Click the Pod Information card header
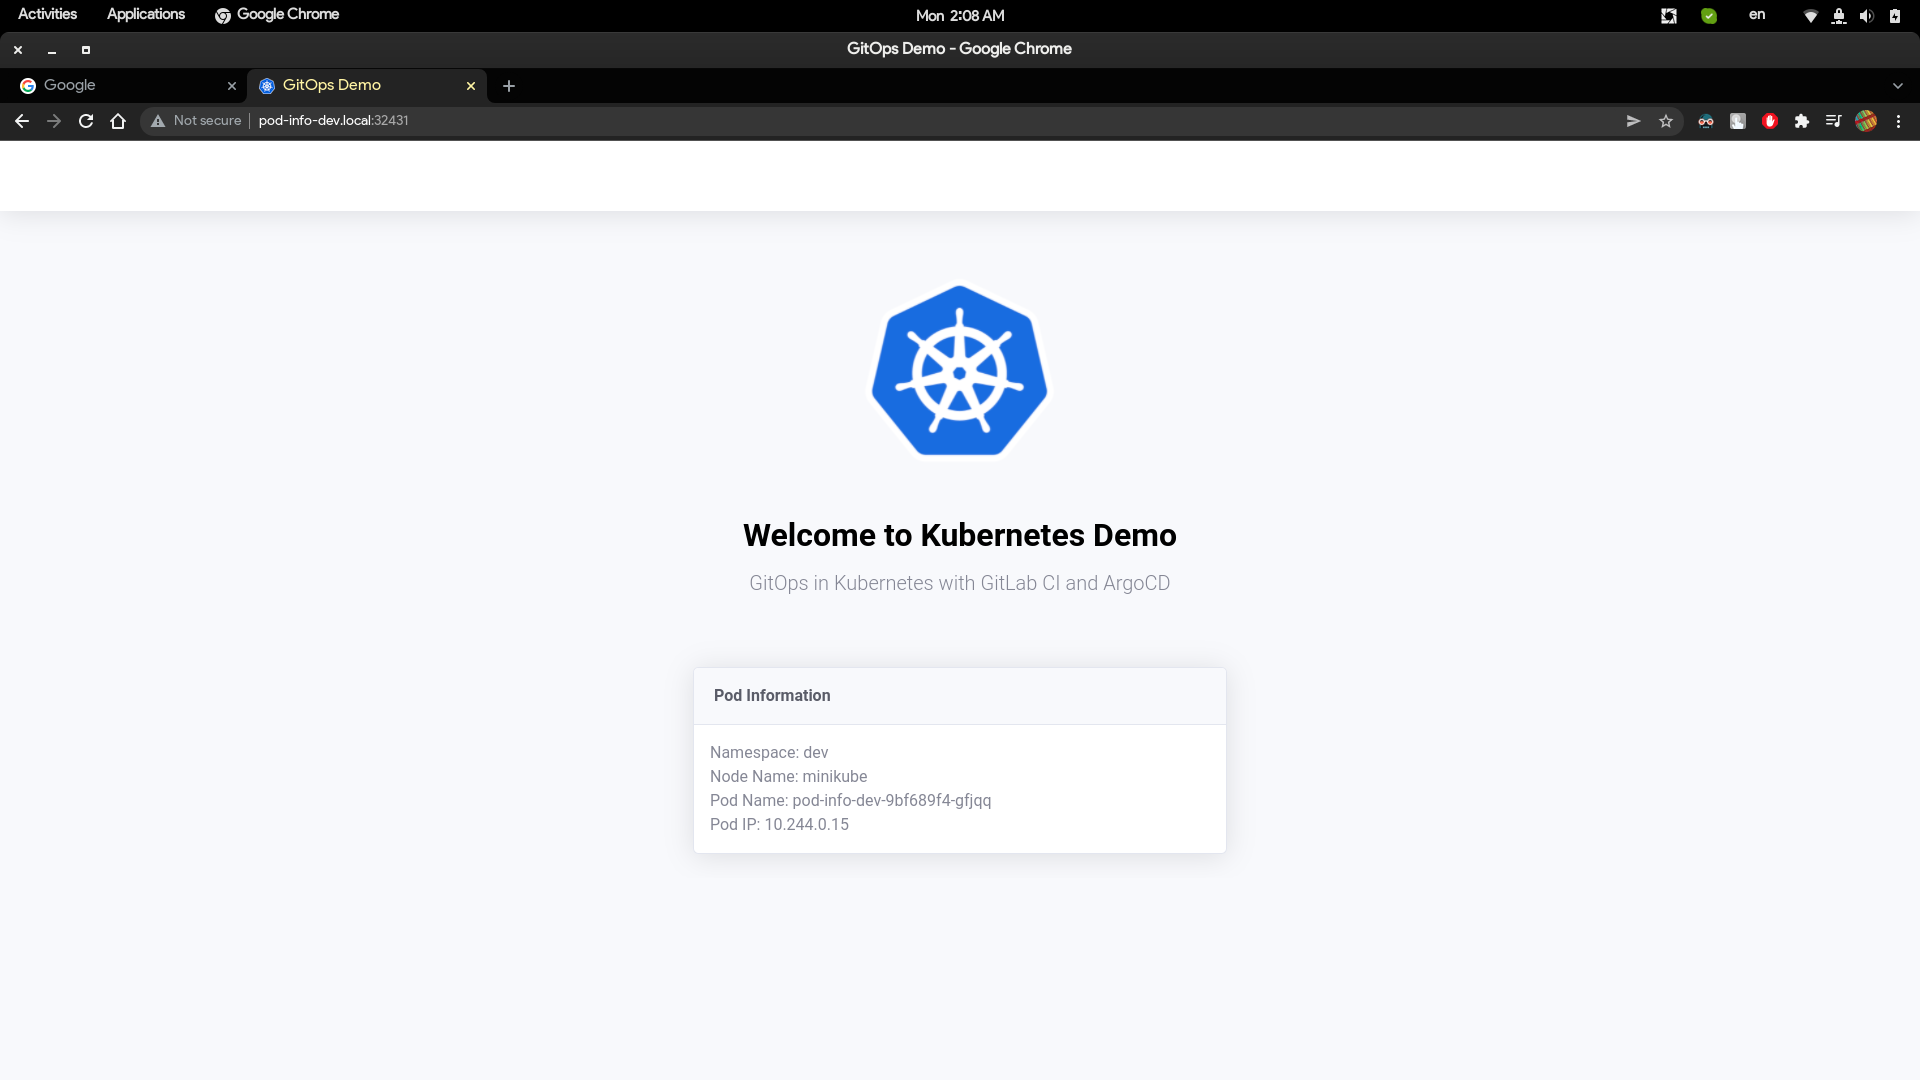 click(x=960, y=696)
